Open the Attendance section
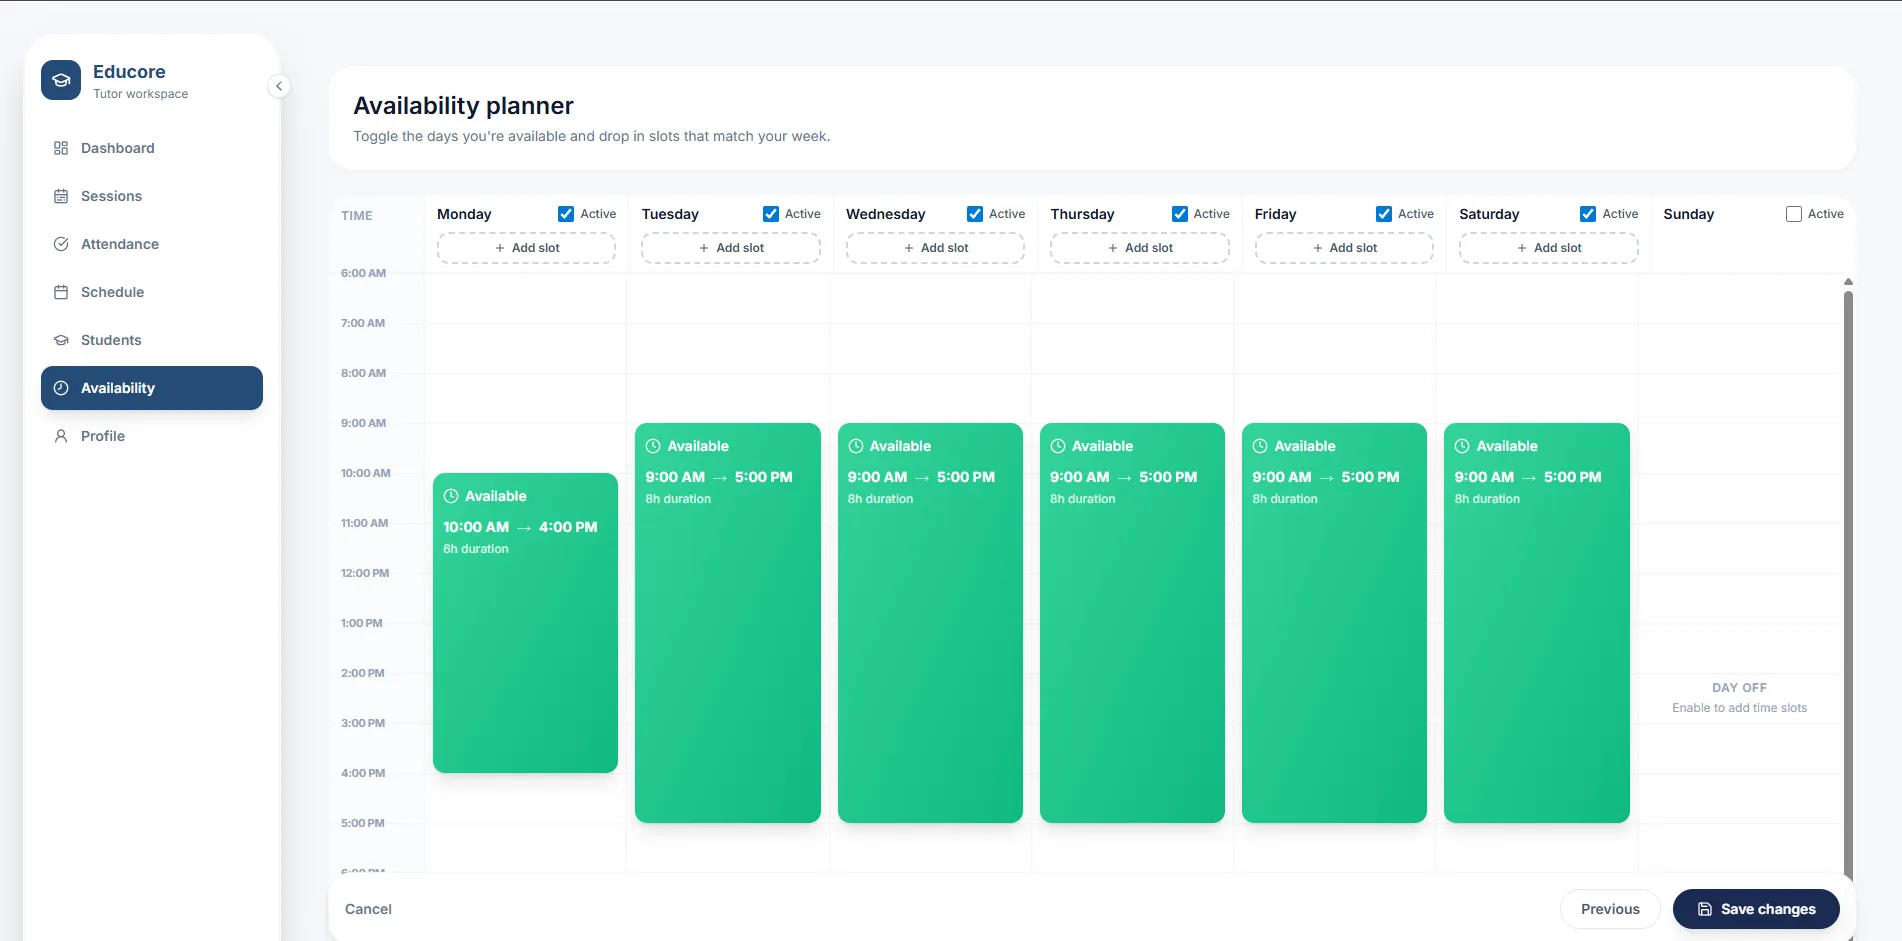The height and width of the screenshot is (941, 1902). click(152, 244)
